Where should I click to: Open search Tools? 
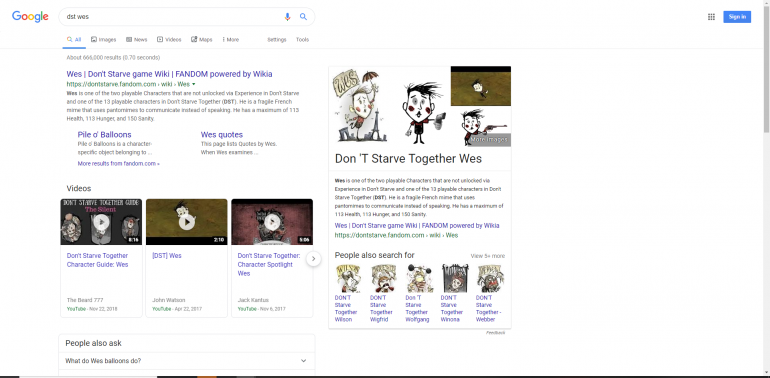pos(302,40)
